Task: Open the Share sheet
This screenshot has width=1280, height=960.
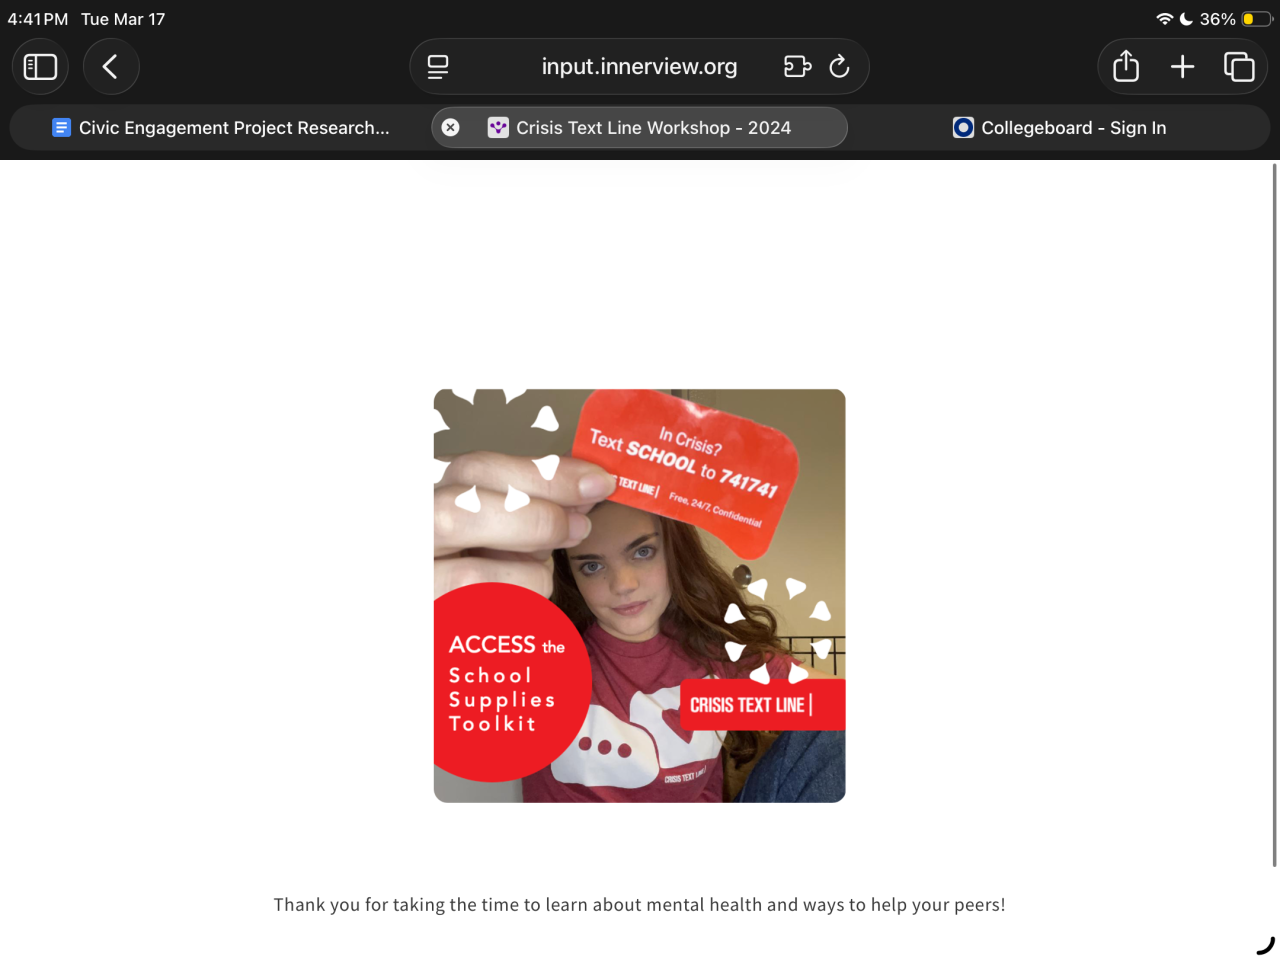Action: [x=1126, y=66]
